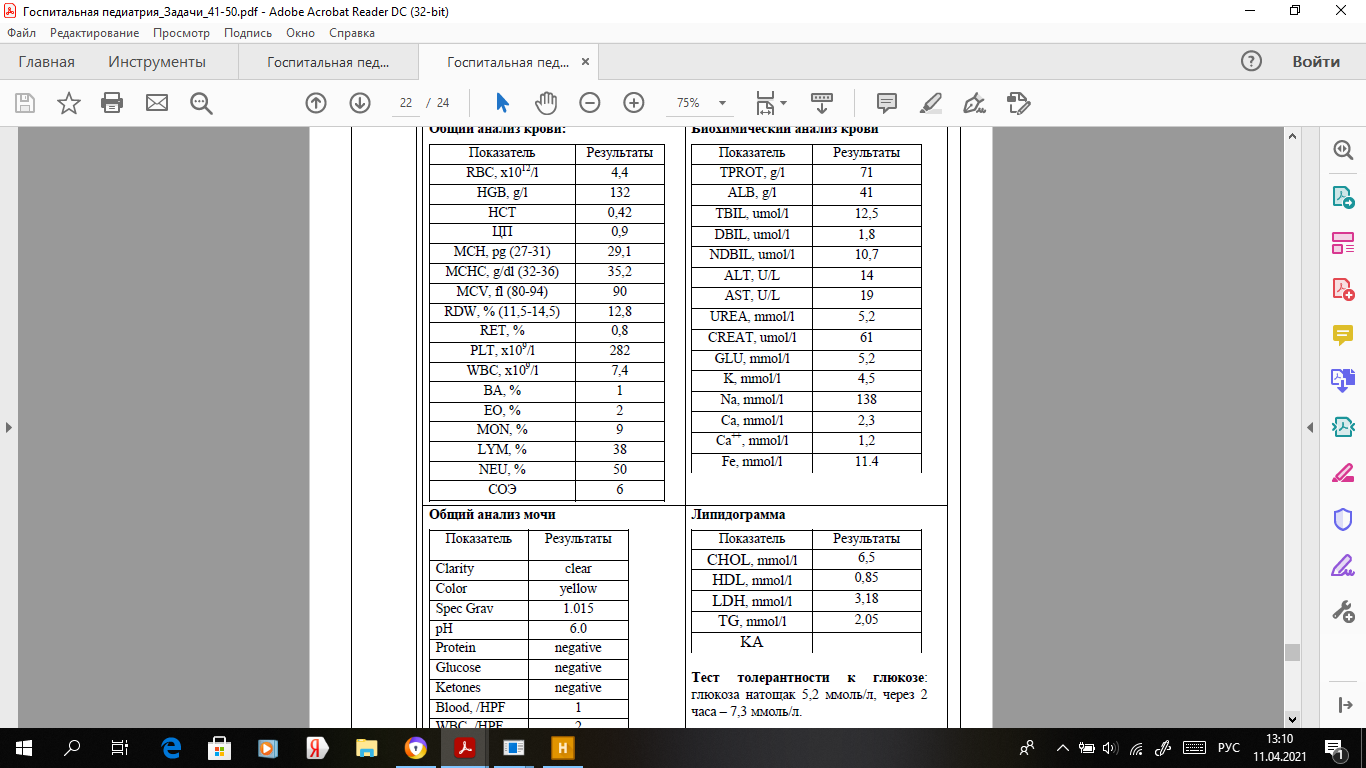Open Microsoft Edge from taskbar
This screenshot has width=1366, height=768.
click(170, 747)
